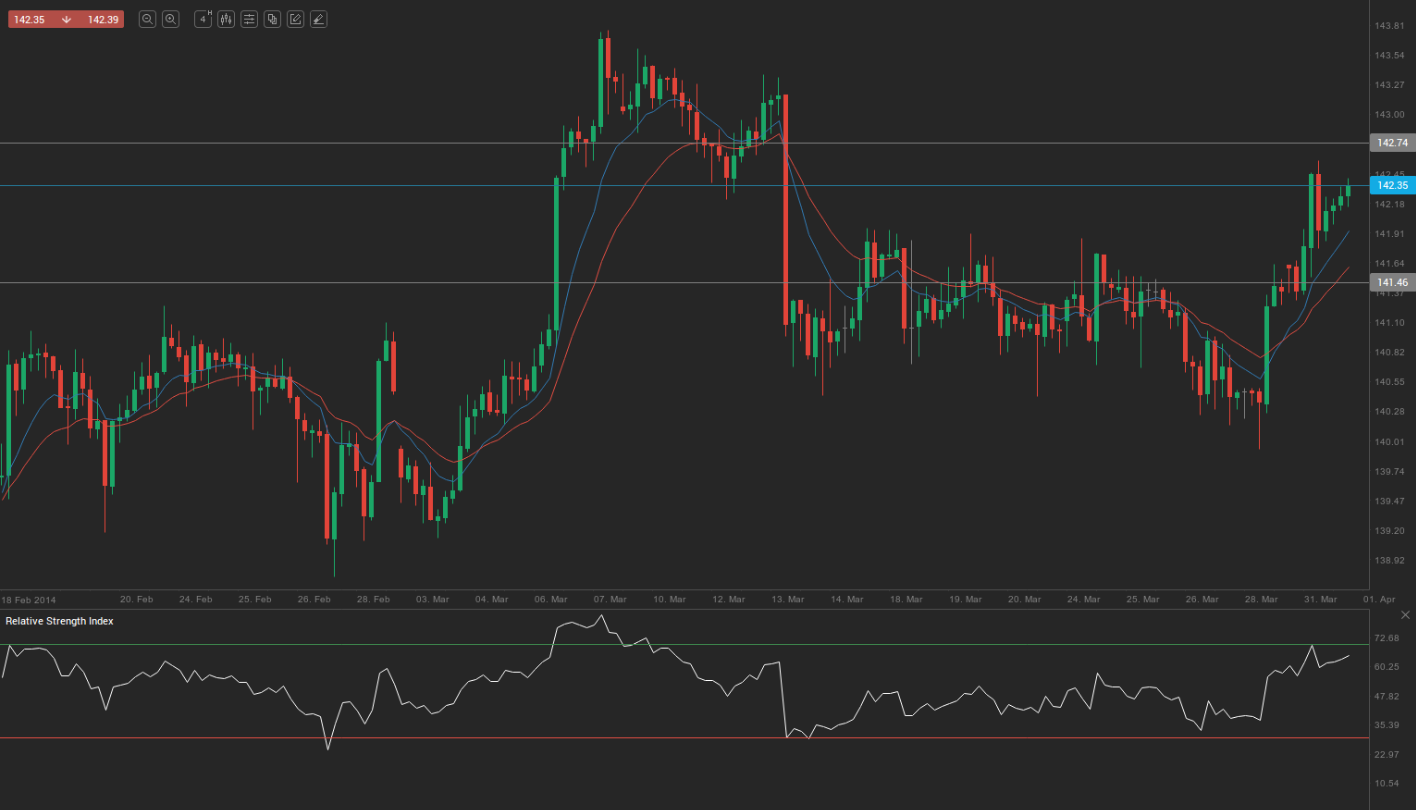Select the 141.46 horizontal level label
The width and height of the screenshot is (1416, 810).
(1391, 283)
